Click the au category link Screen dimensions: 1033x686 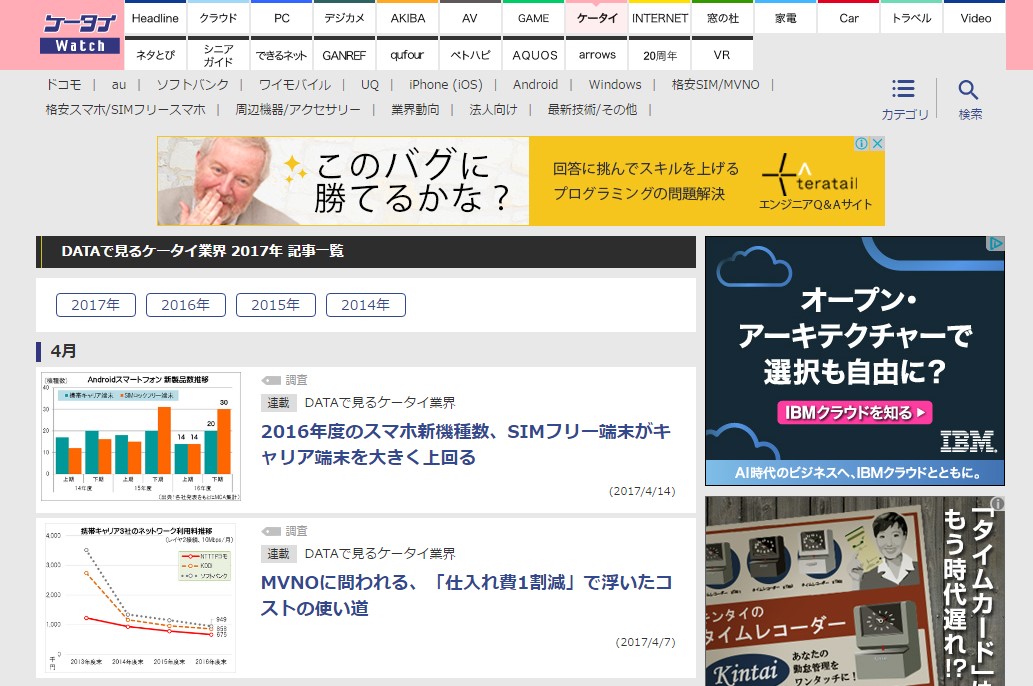tap(119, 84)
